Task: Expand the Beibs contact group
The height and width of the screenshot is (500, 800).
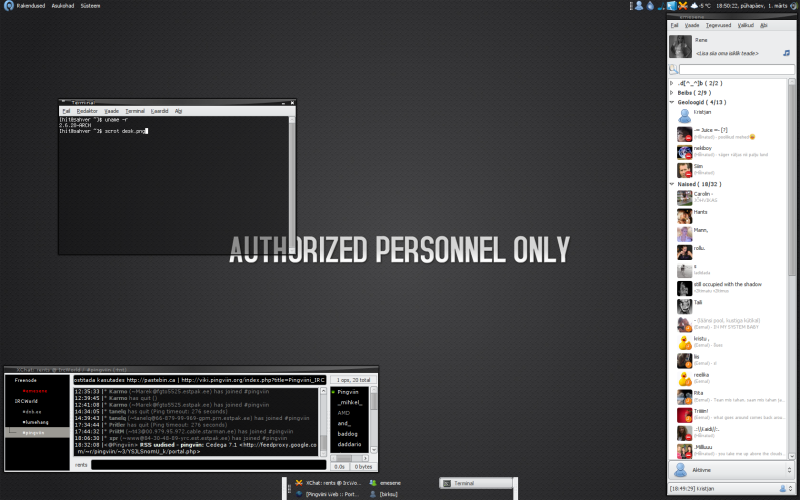Action: click(672, 92)
